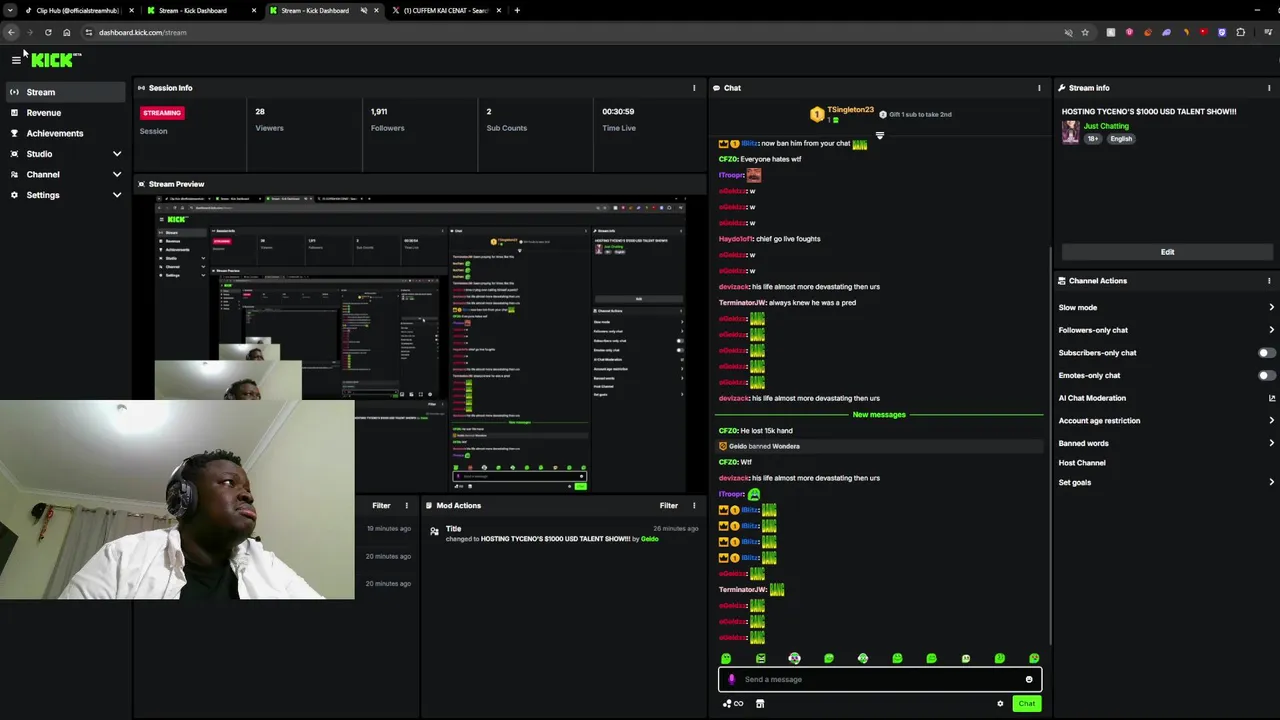Image resolution: width=1280 pixels, height=720 pixels.
Task: Open Account age restriction options
Action: click(1166, 421)
